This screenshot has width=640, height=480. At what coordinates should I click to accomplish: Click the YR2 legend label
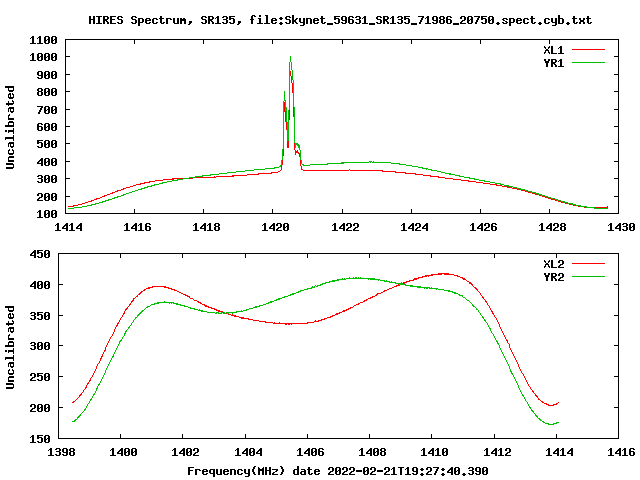tap(553, 277)
